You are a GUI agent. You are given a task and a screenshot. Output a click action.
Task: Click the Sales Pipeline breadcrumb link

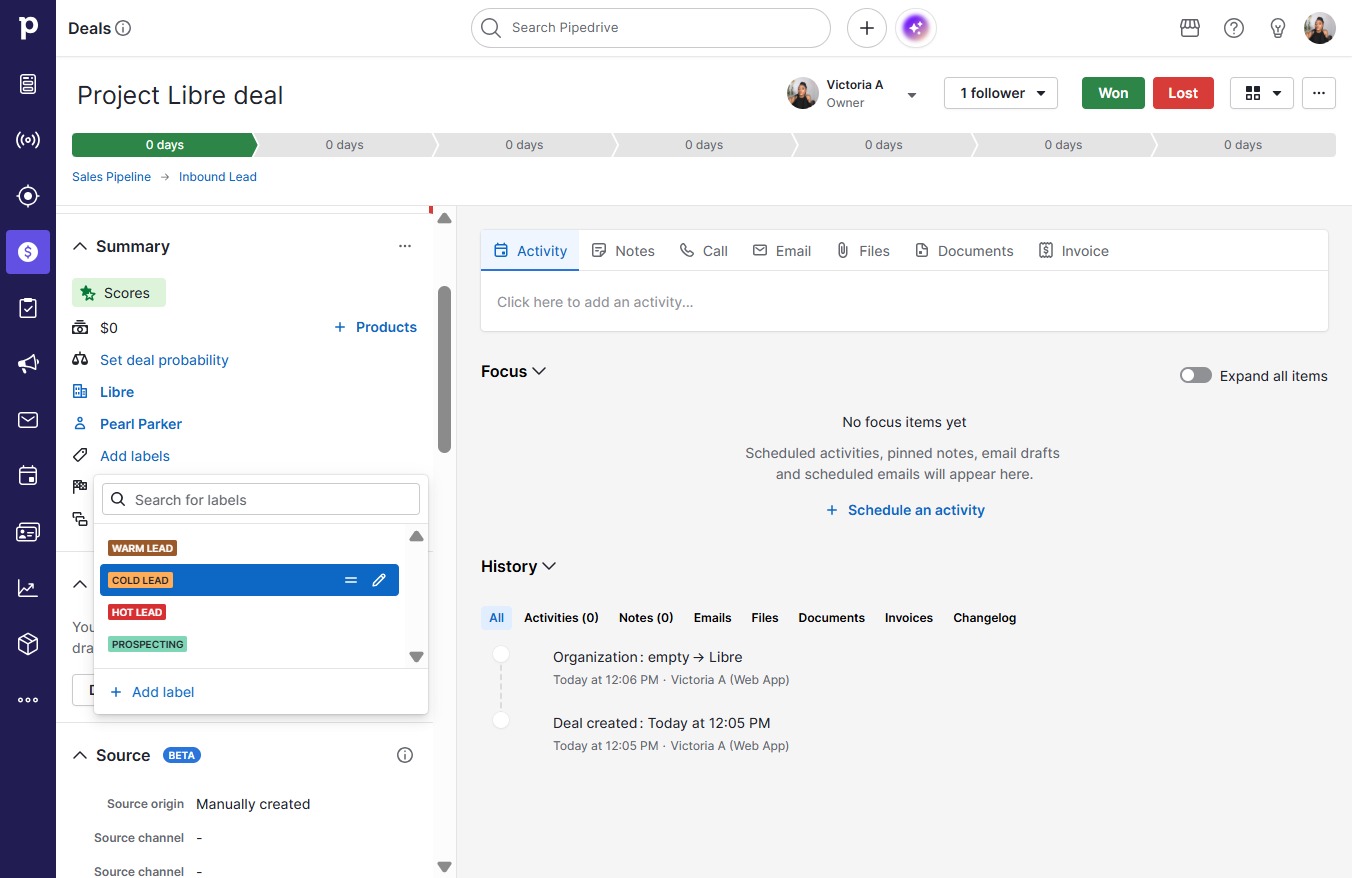111,177
